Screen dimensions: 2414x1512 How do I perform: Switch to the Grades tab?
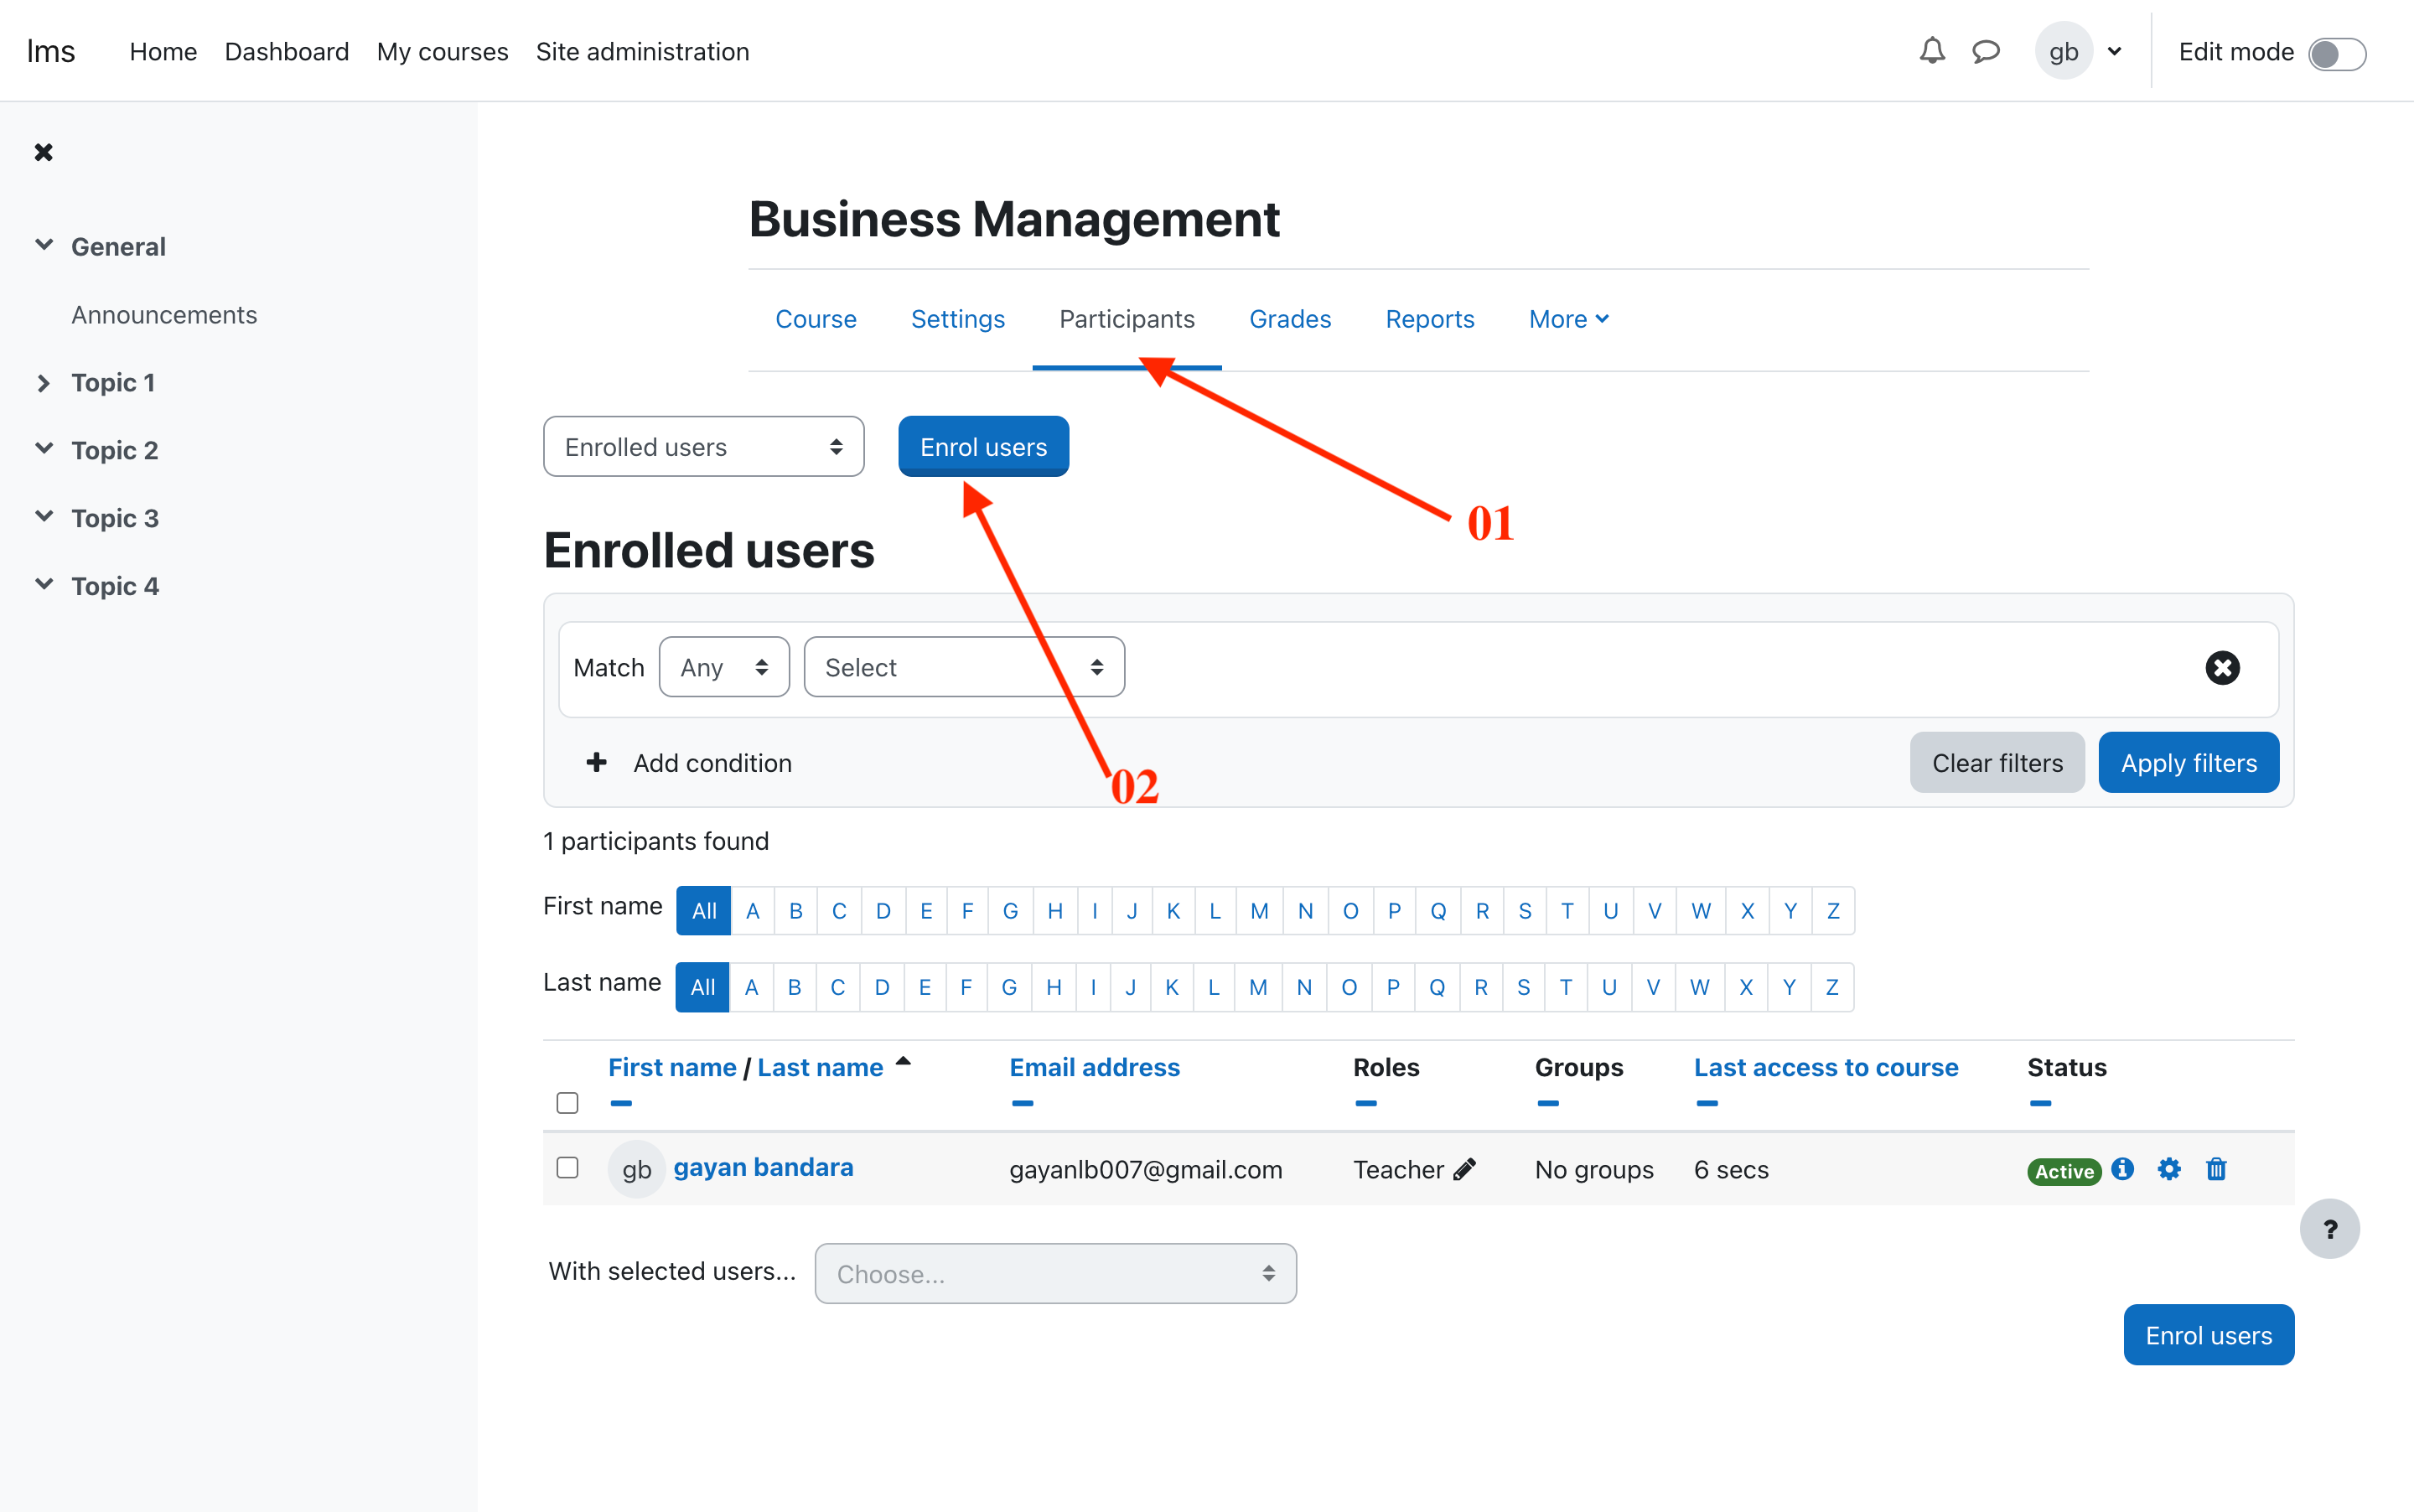1289,319
